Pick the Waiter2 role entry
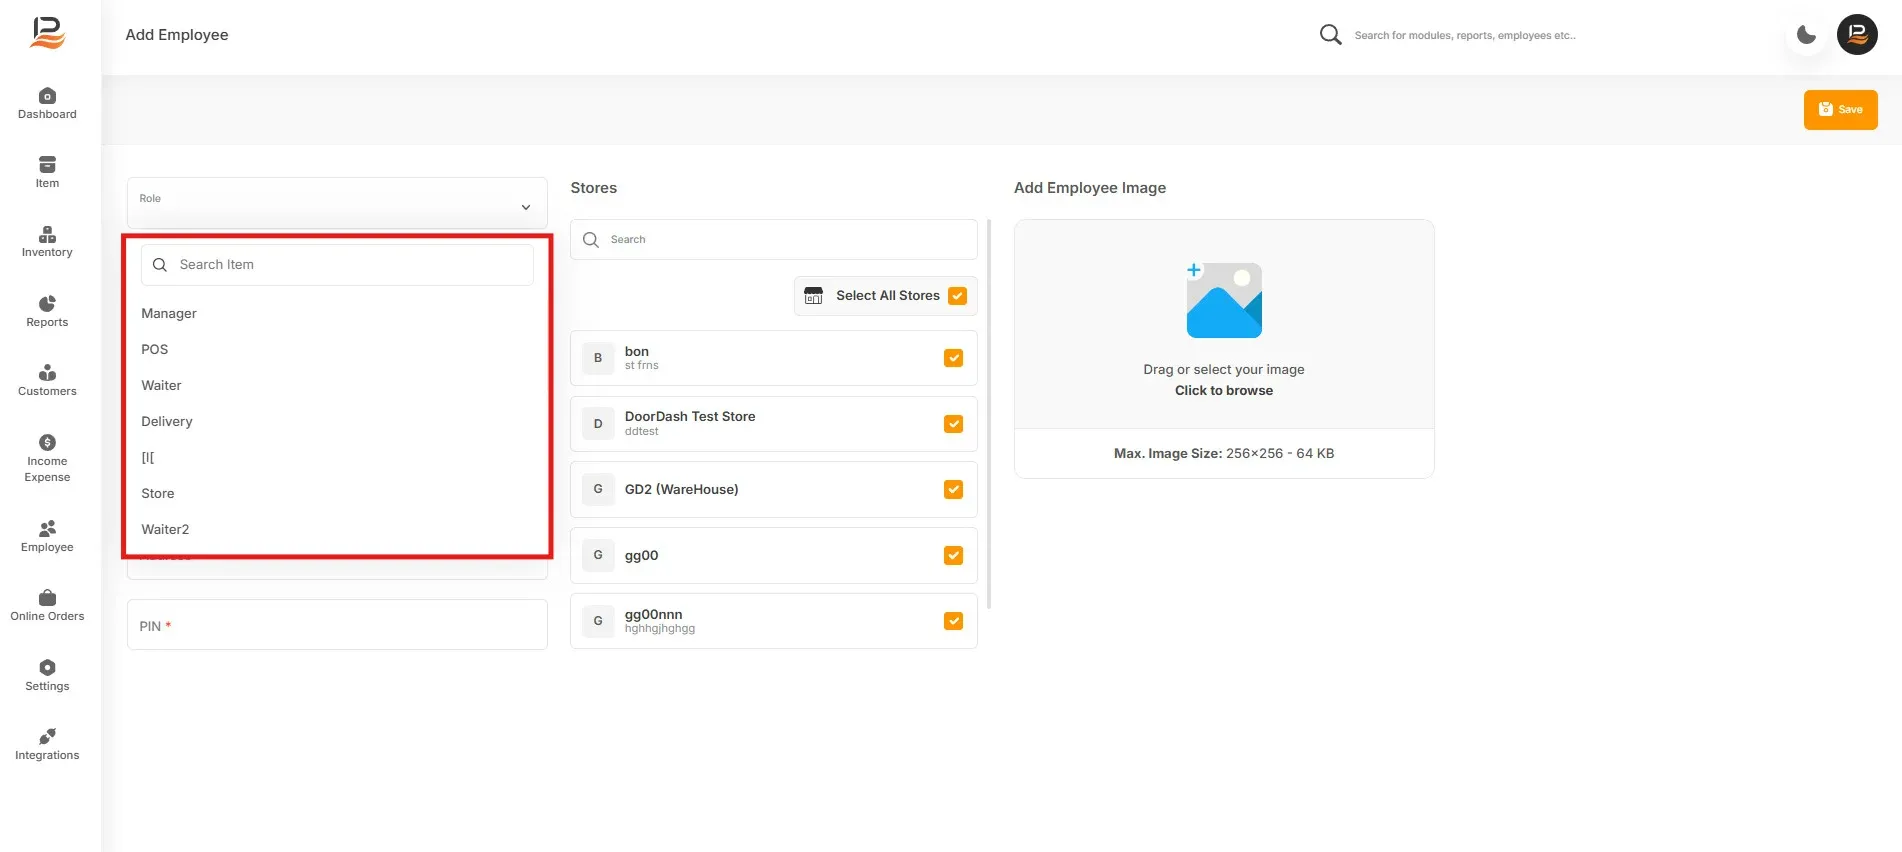Image resolution: width=1902 pixels, height=852 pixels. coord(165,529)
